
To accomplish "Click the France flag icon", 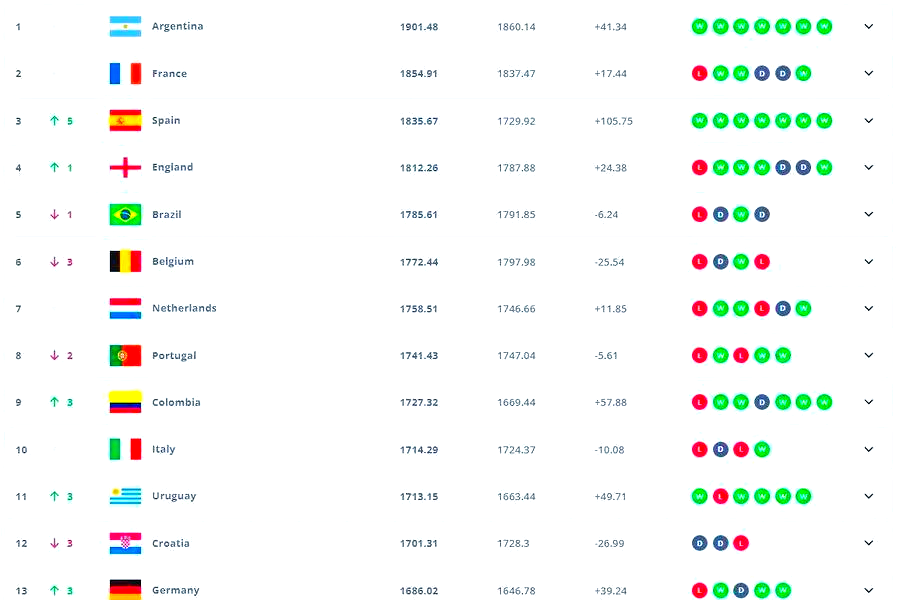I will pos(125,74).
